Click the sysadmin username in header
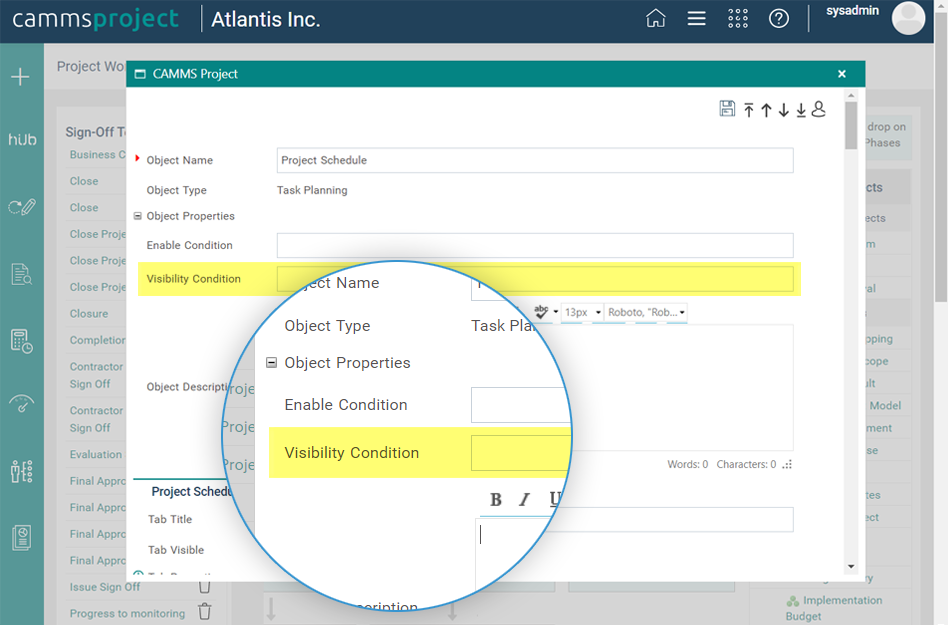Screen dimensions: 948x625 coord(852,10)
